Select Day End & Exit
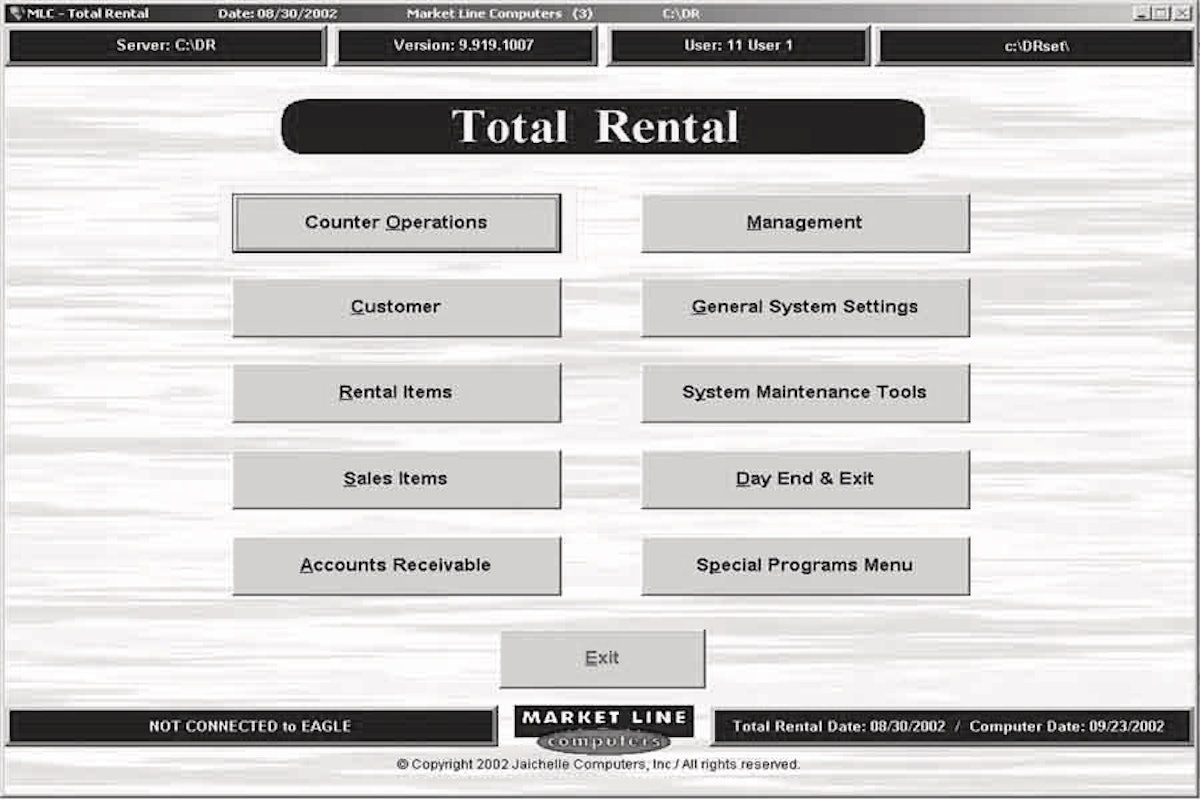The height and width of the screenshot is (800, 1200). 806,478
